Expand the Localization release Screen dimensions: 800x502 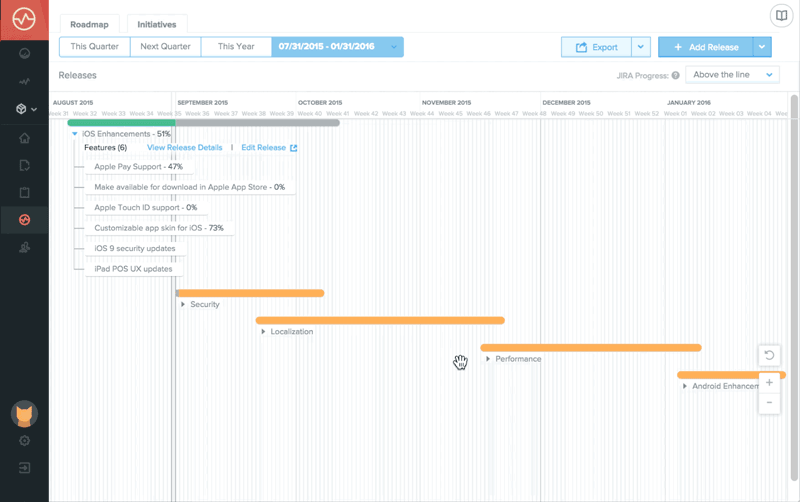pyautogui.click(x=263, y=332)
